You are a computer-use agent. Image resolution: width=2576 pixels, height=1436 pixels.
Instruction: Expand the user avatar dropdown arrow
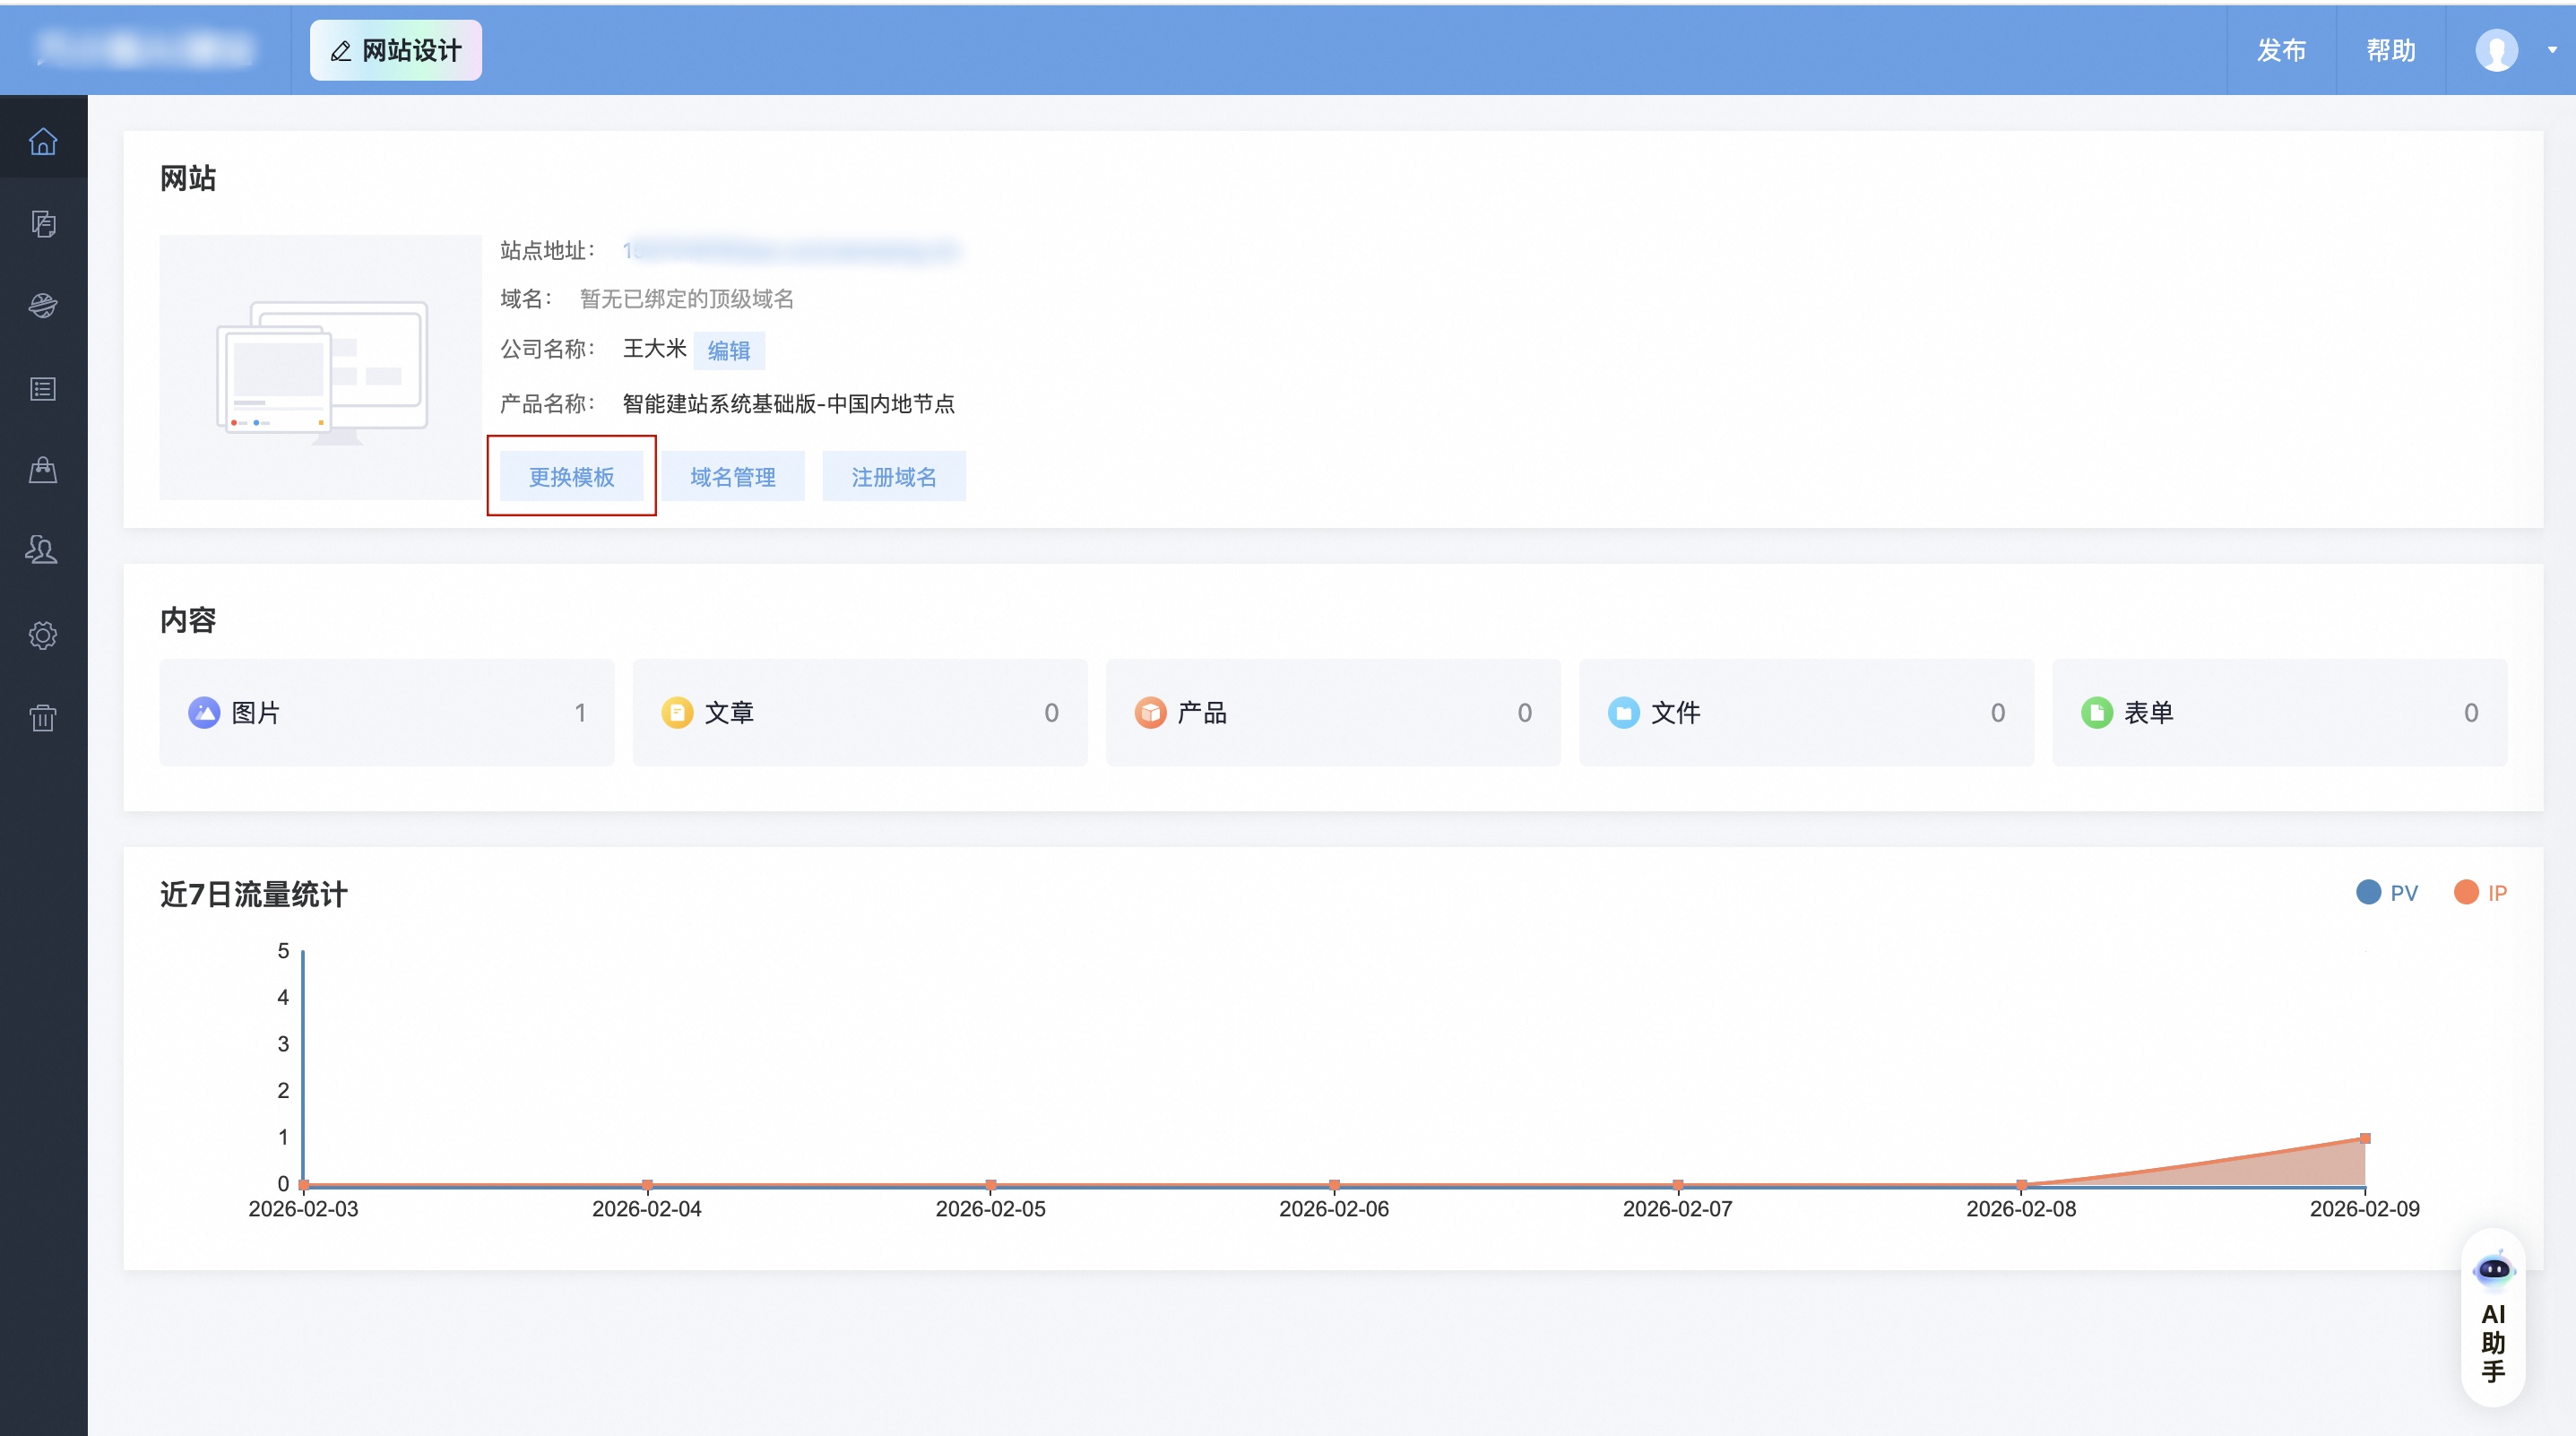(x=2552, y=50)
